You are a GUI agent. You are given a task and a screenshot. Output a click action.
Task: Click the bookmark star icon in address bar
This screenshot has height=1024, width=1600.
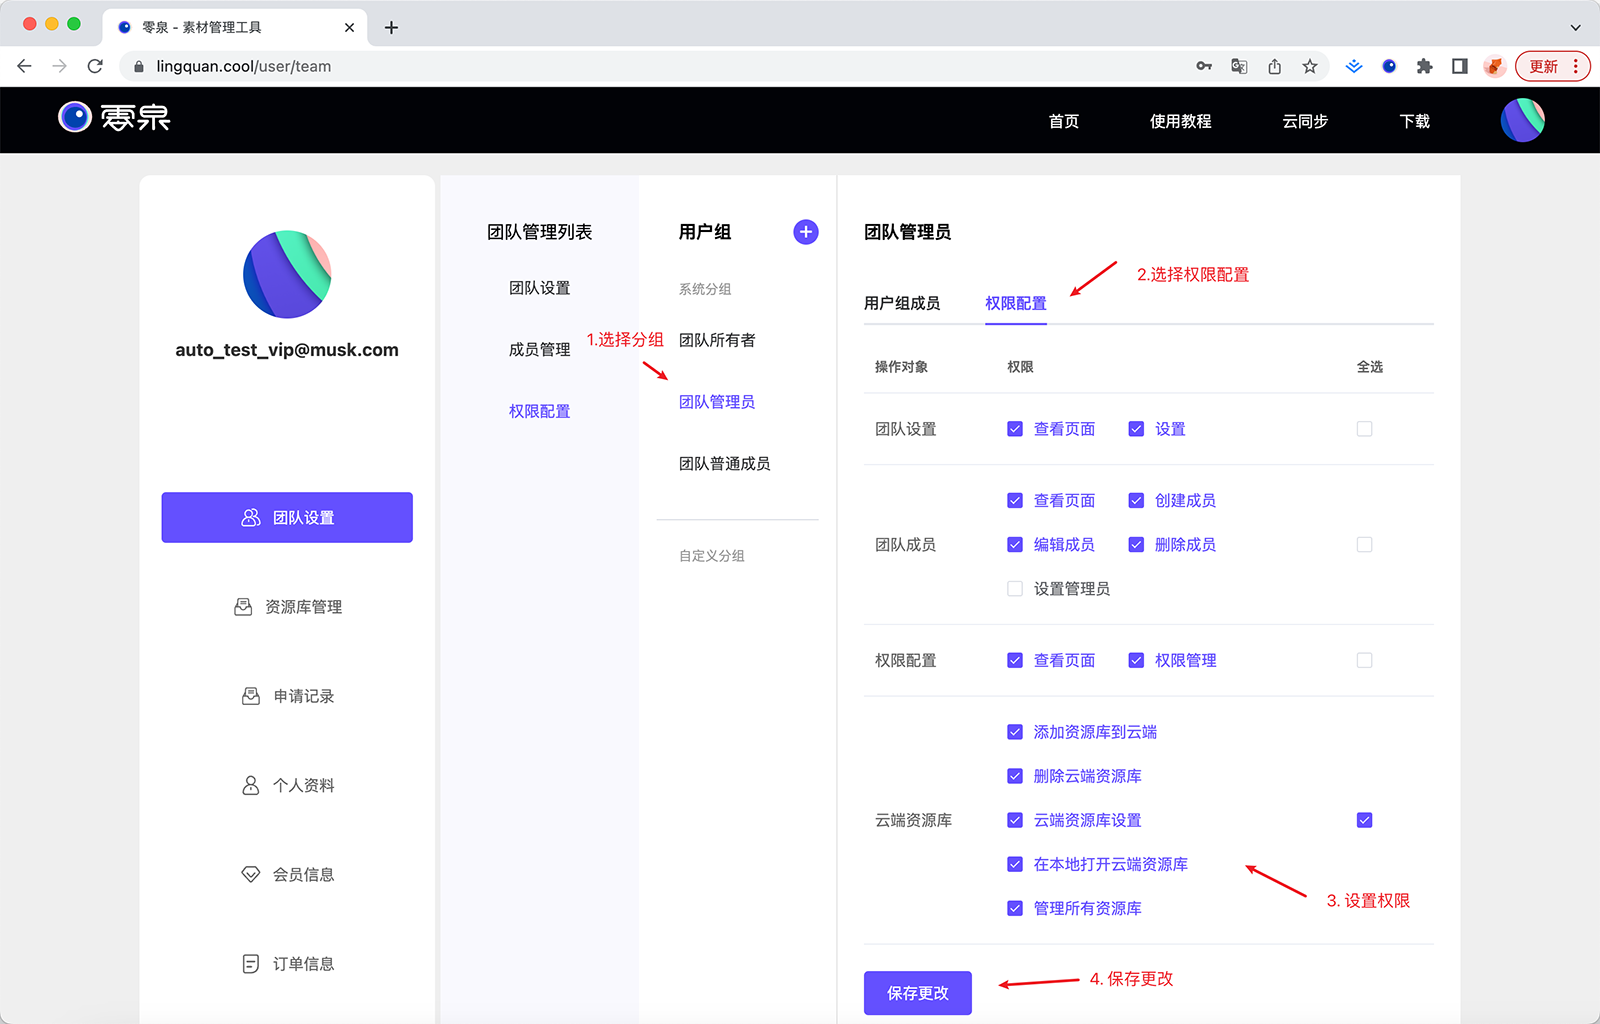(x=1310, y=67)
